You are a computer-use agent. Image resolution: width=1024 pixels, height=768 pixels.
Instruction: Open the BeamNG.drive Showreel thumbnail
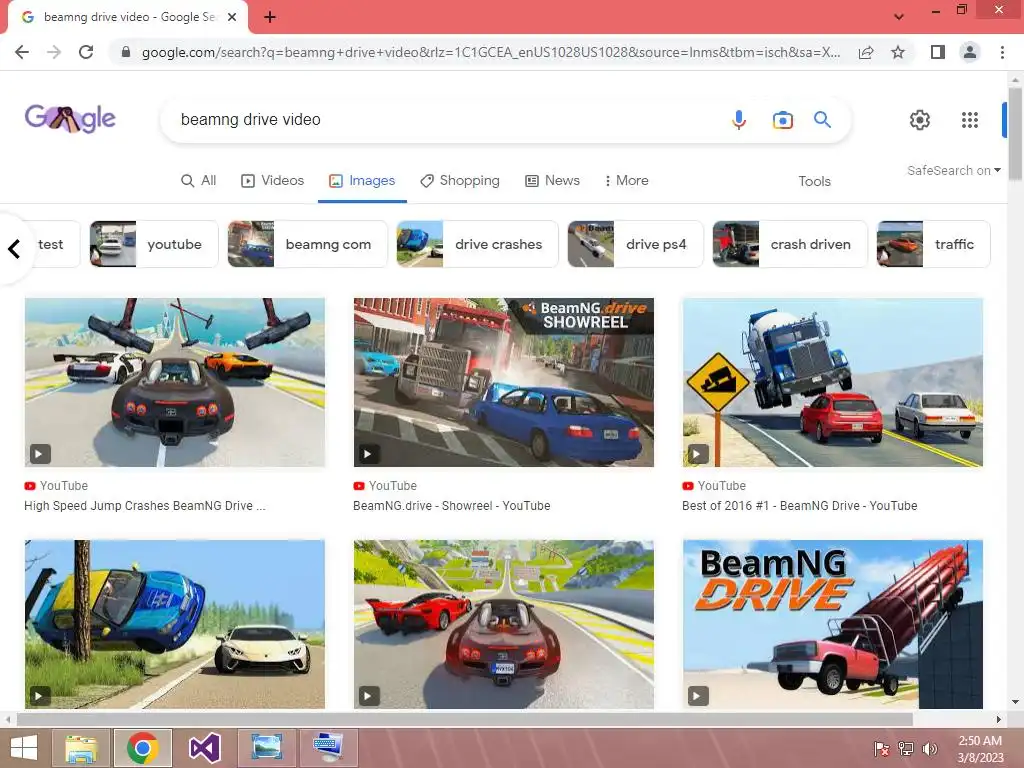click(504, 383)
